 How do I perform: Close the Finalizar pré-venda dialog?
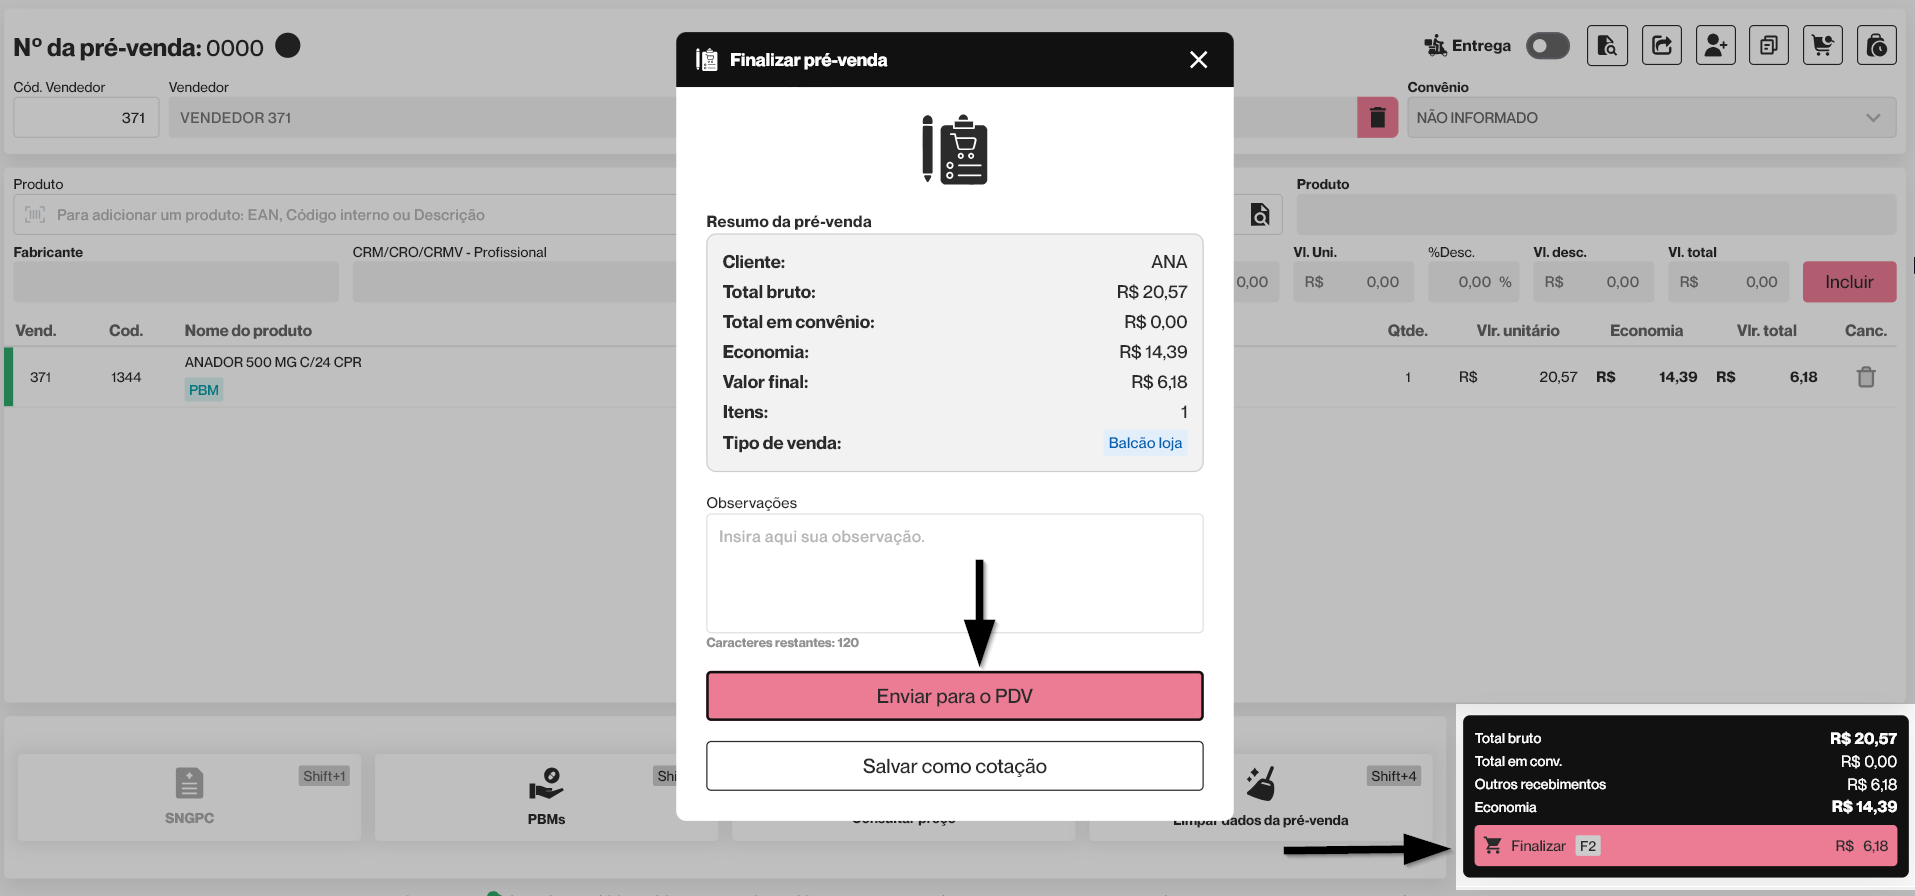click(1198, 60)
